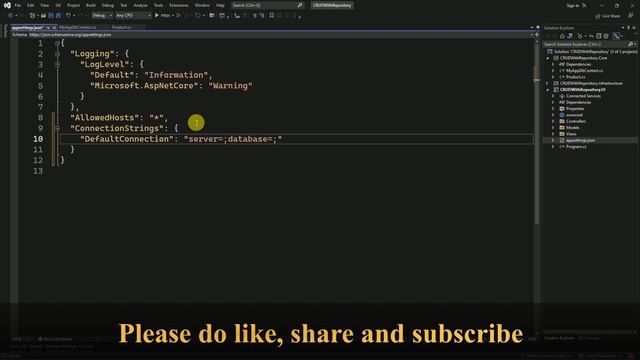The height and width of the screenshot is (360, 640).
Task: Select Program.cs in Solution Explorer
Action: pos(576,147)
